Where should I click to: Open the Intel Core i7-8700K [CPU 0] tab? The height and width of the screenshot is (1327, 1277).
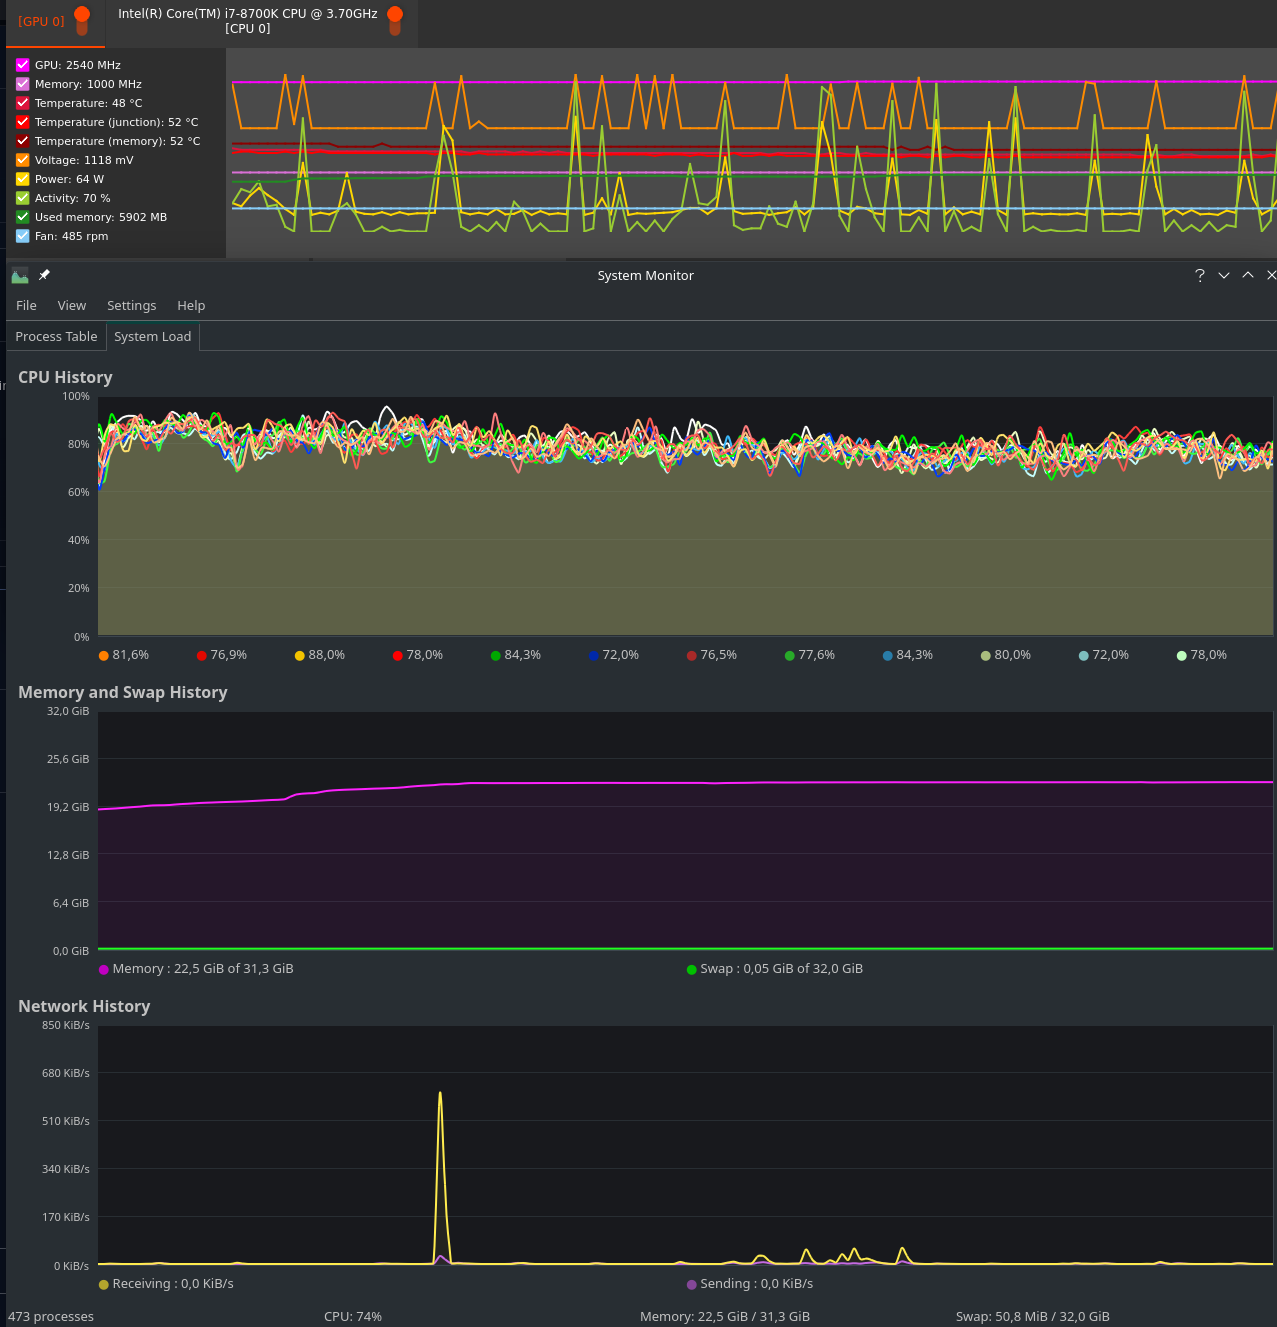coord(262,22)
